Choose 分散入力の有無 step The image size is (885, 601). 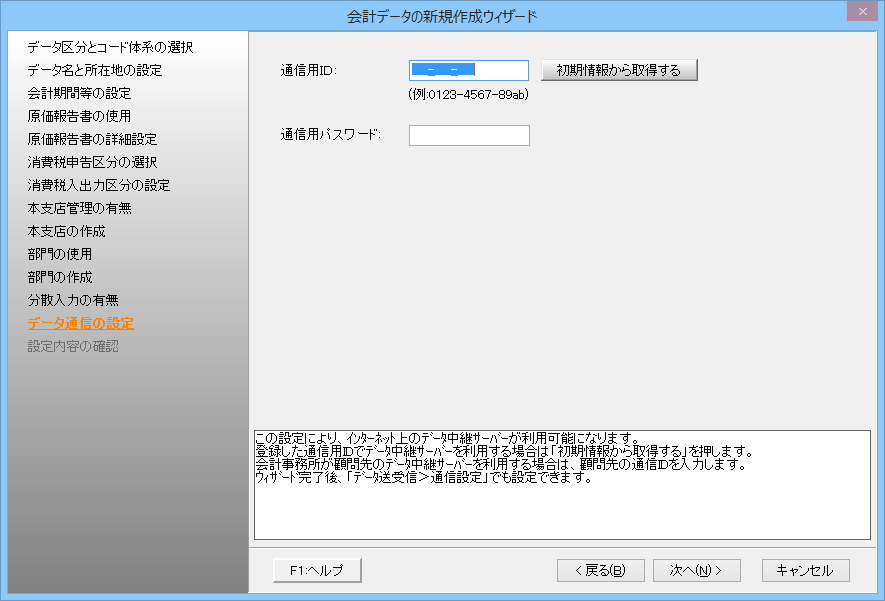click(73, 300)
